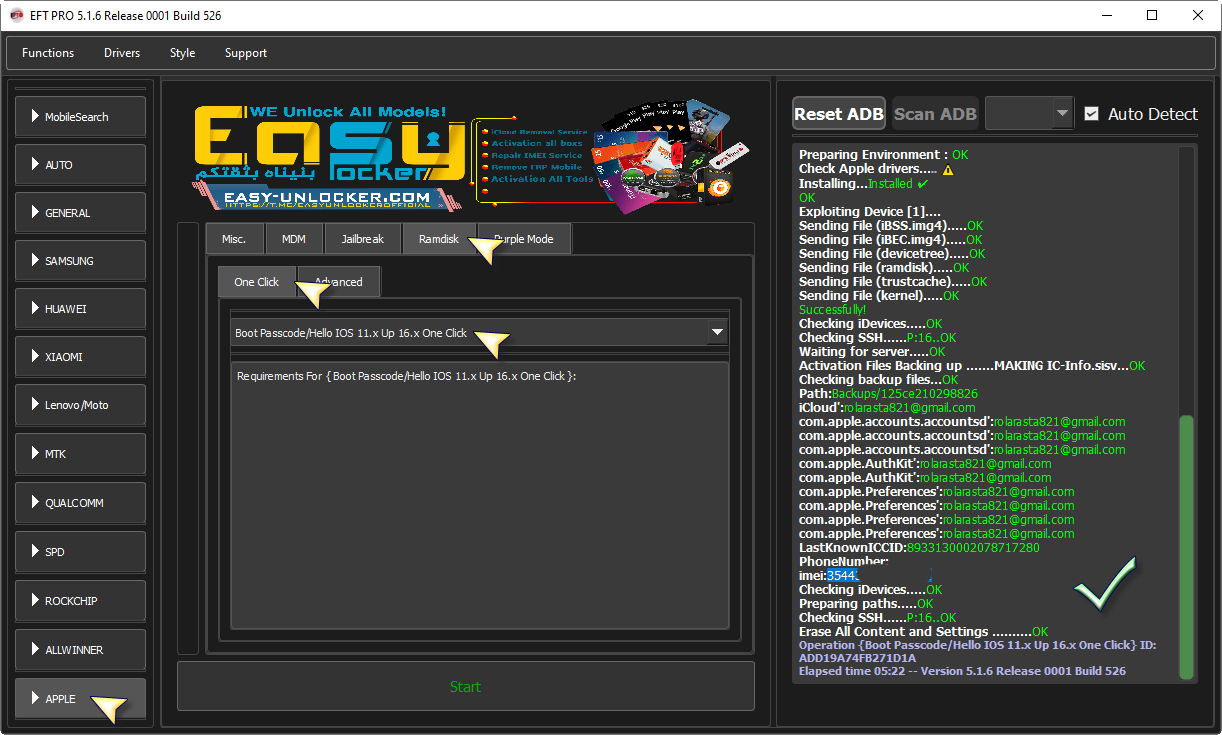Select the HUAWEI section
This screenshot has height=735, width=1222.
pos(80,309)
